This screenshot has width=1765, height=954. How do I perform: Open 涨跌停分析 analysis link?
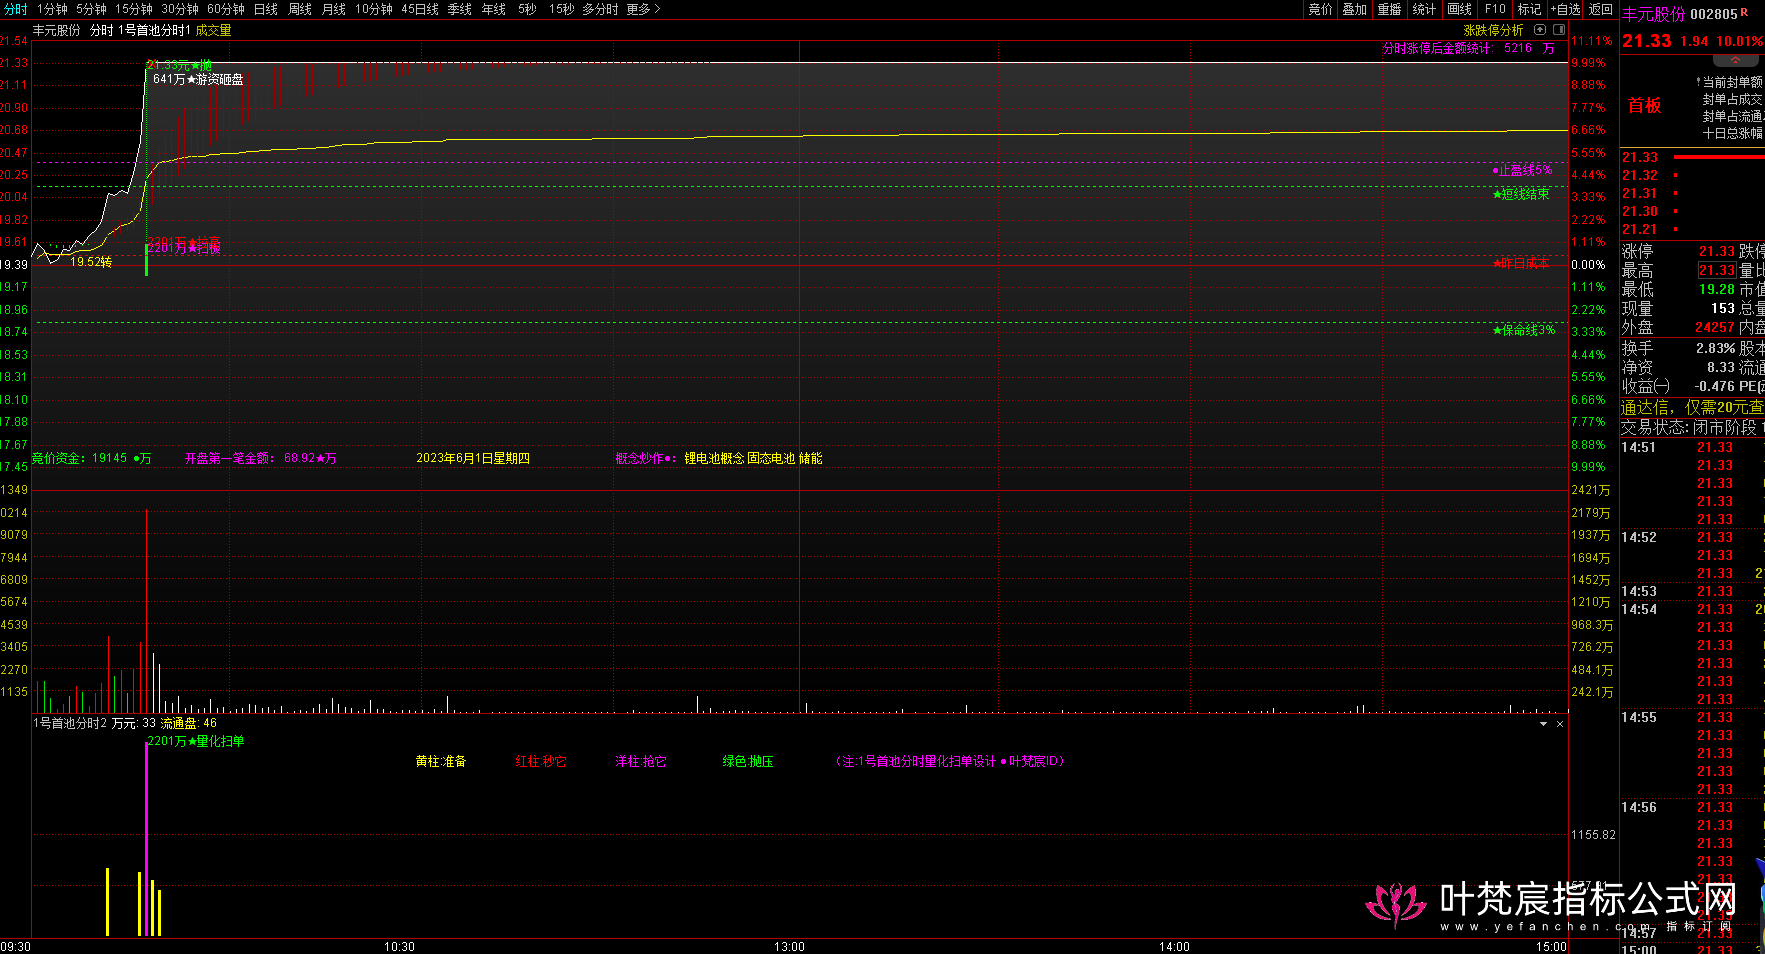tap(1493, 30)
